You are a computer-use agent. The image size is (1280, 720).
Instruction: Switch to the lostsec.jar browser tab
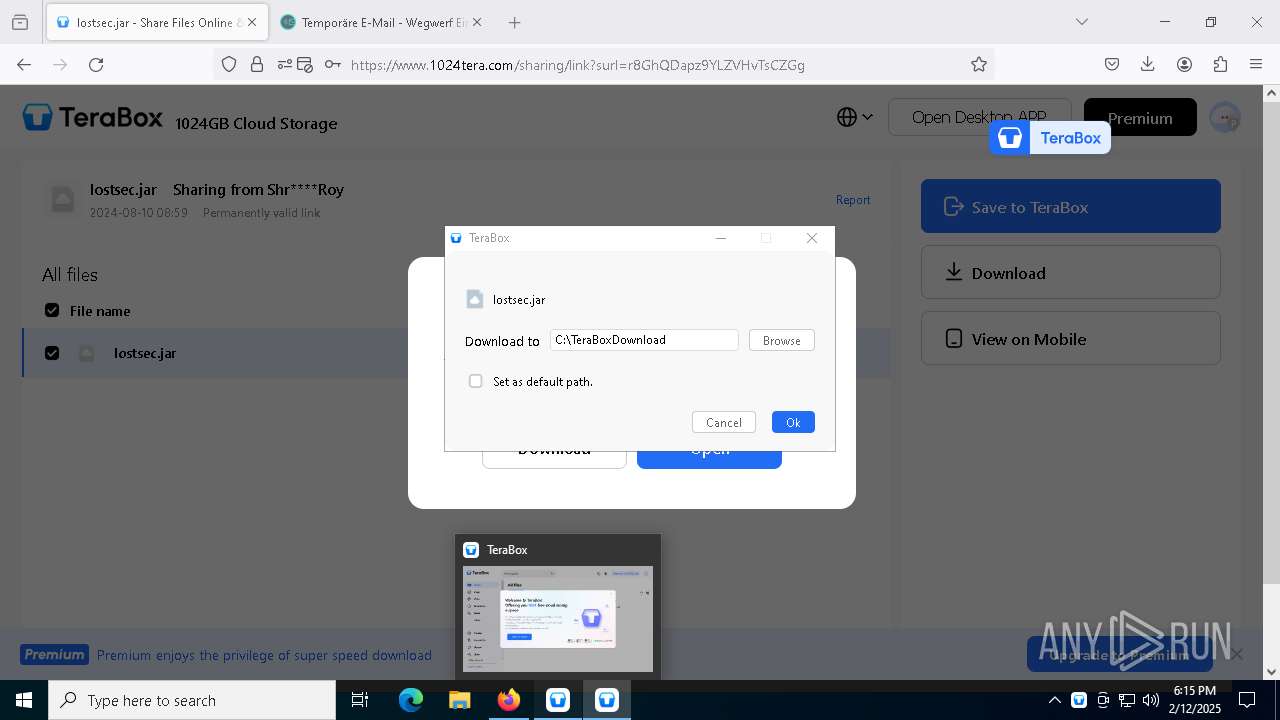pyautogui.click(x=156, y=22)
